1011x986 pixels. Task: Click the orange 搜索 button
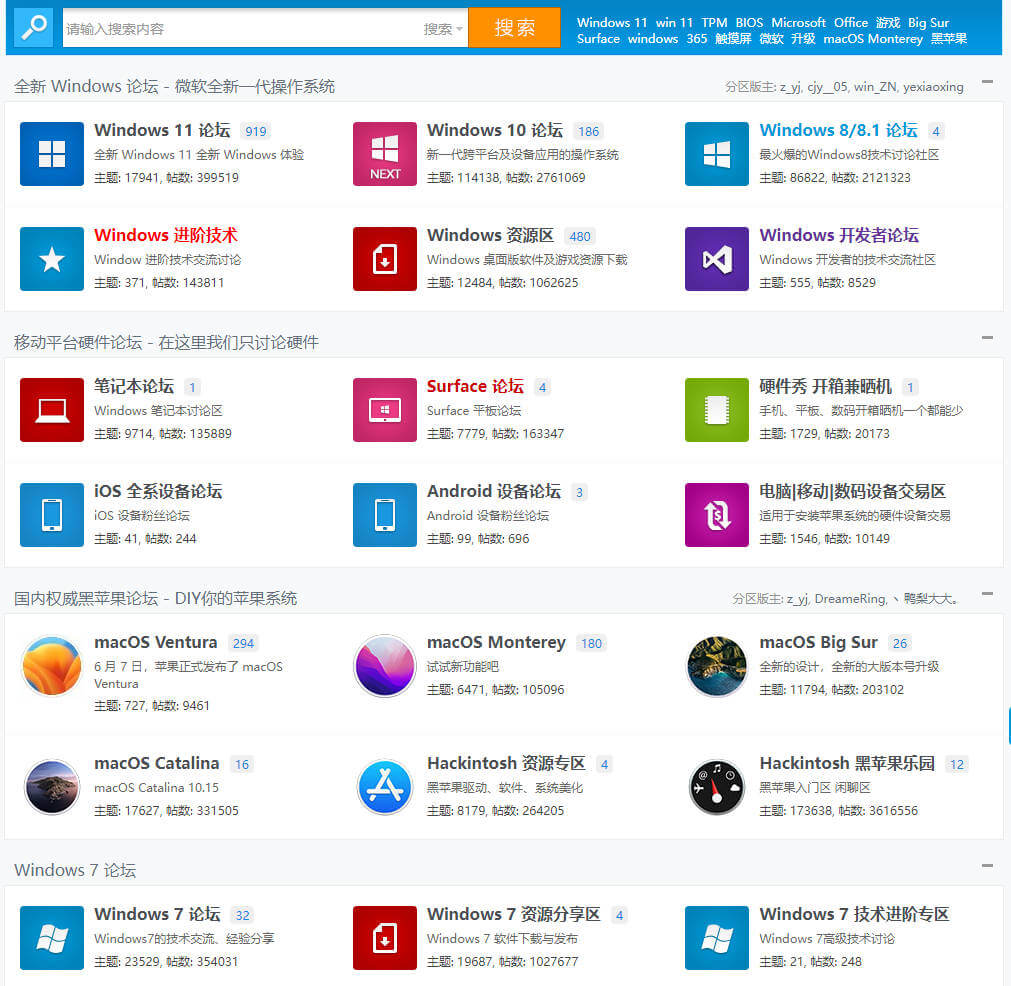pyautogui.click(x=515, y=28)
